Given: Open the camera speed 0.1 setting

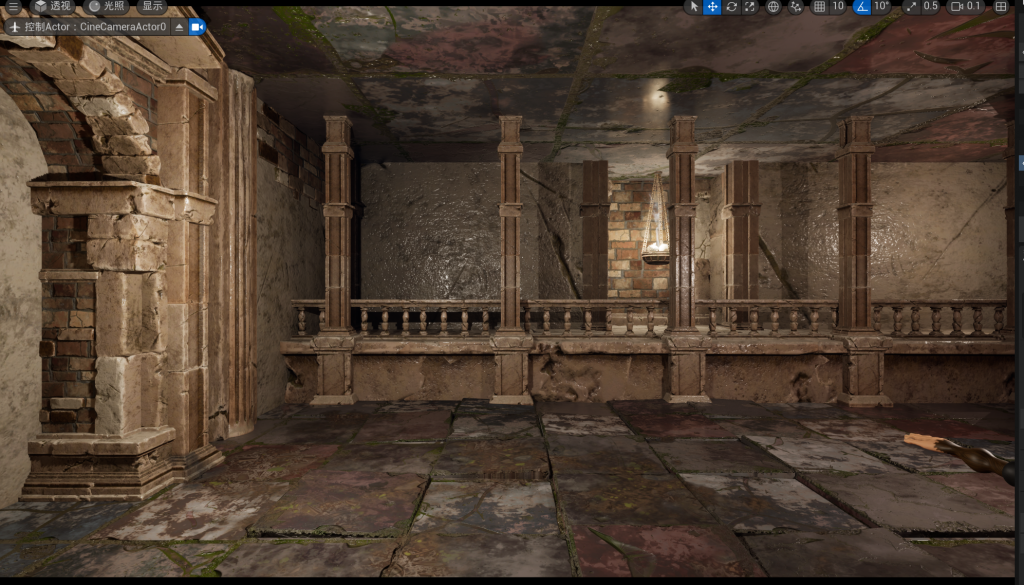Looking at the screenshot, I should pos(966,6).
